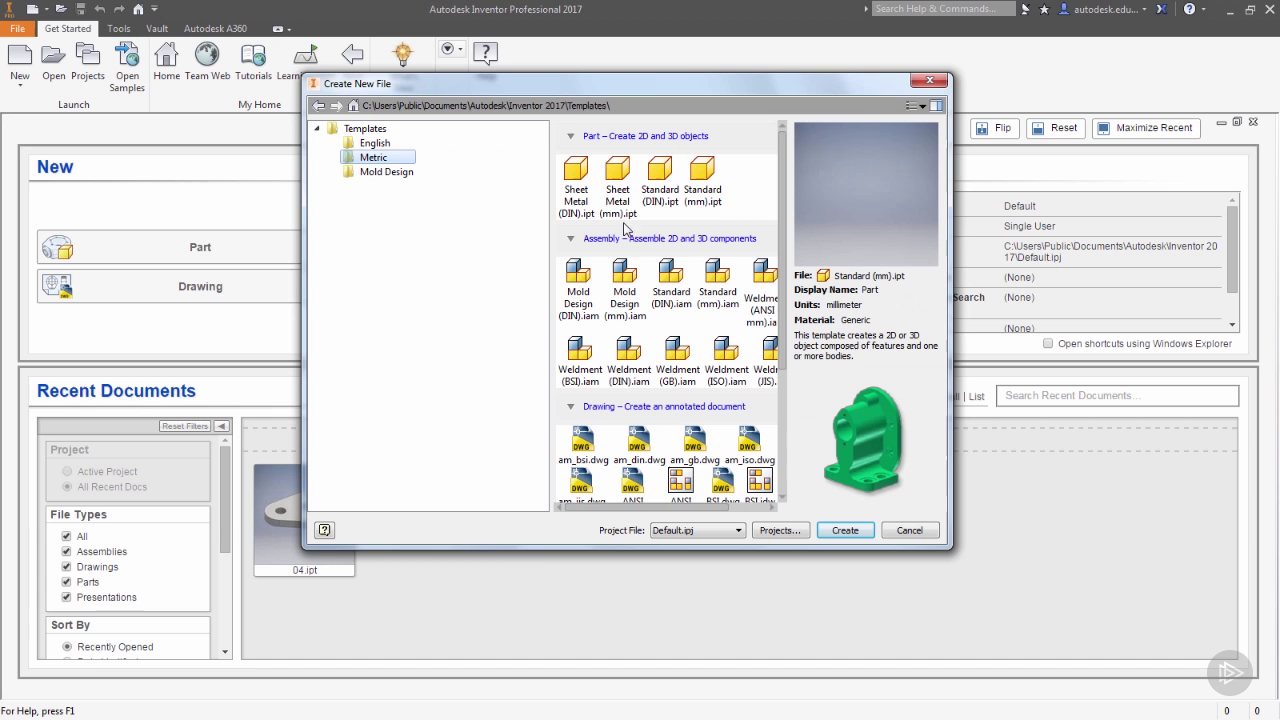Choose the Standard (mm).ipt part template

point(702,181)
